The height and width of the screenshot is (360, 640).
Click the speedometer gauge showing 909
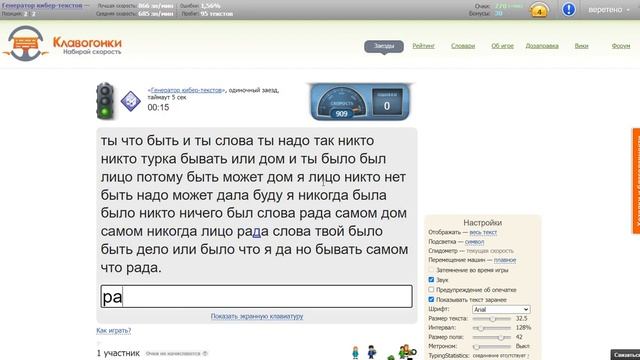click(x=341, y=102)
